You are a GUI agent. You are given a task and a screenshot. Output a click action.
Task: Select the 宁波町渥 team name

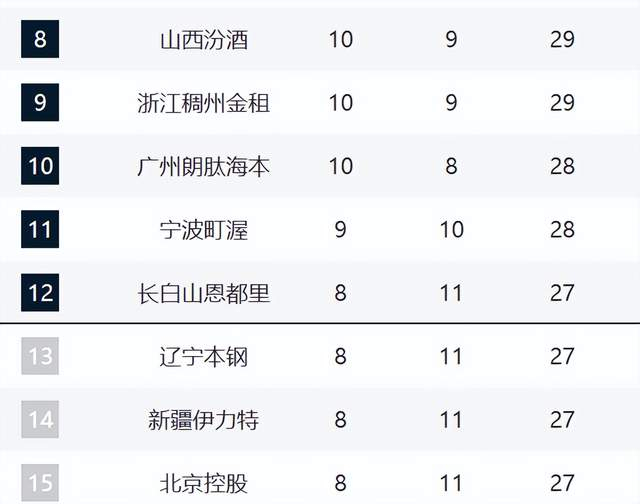coord(204,230)
